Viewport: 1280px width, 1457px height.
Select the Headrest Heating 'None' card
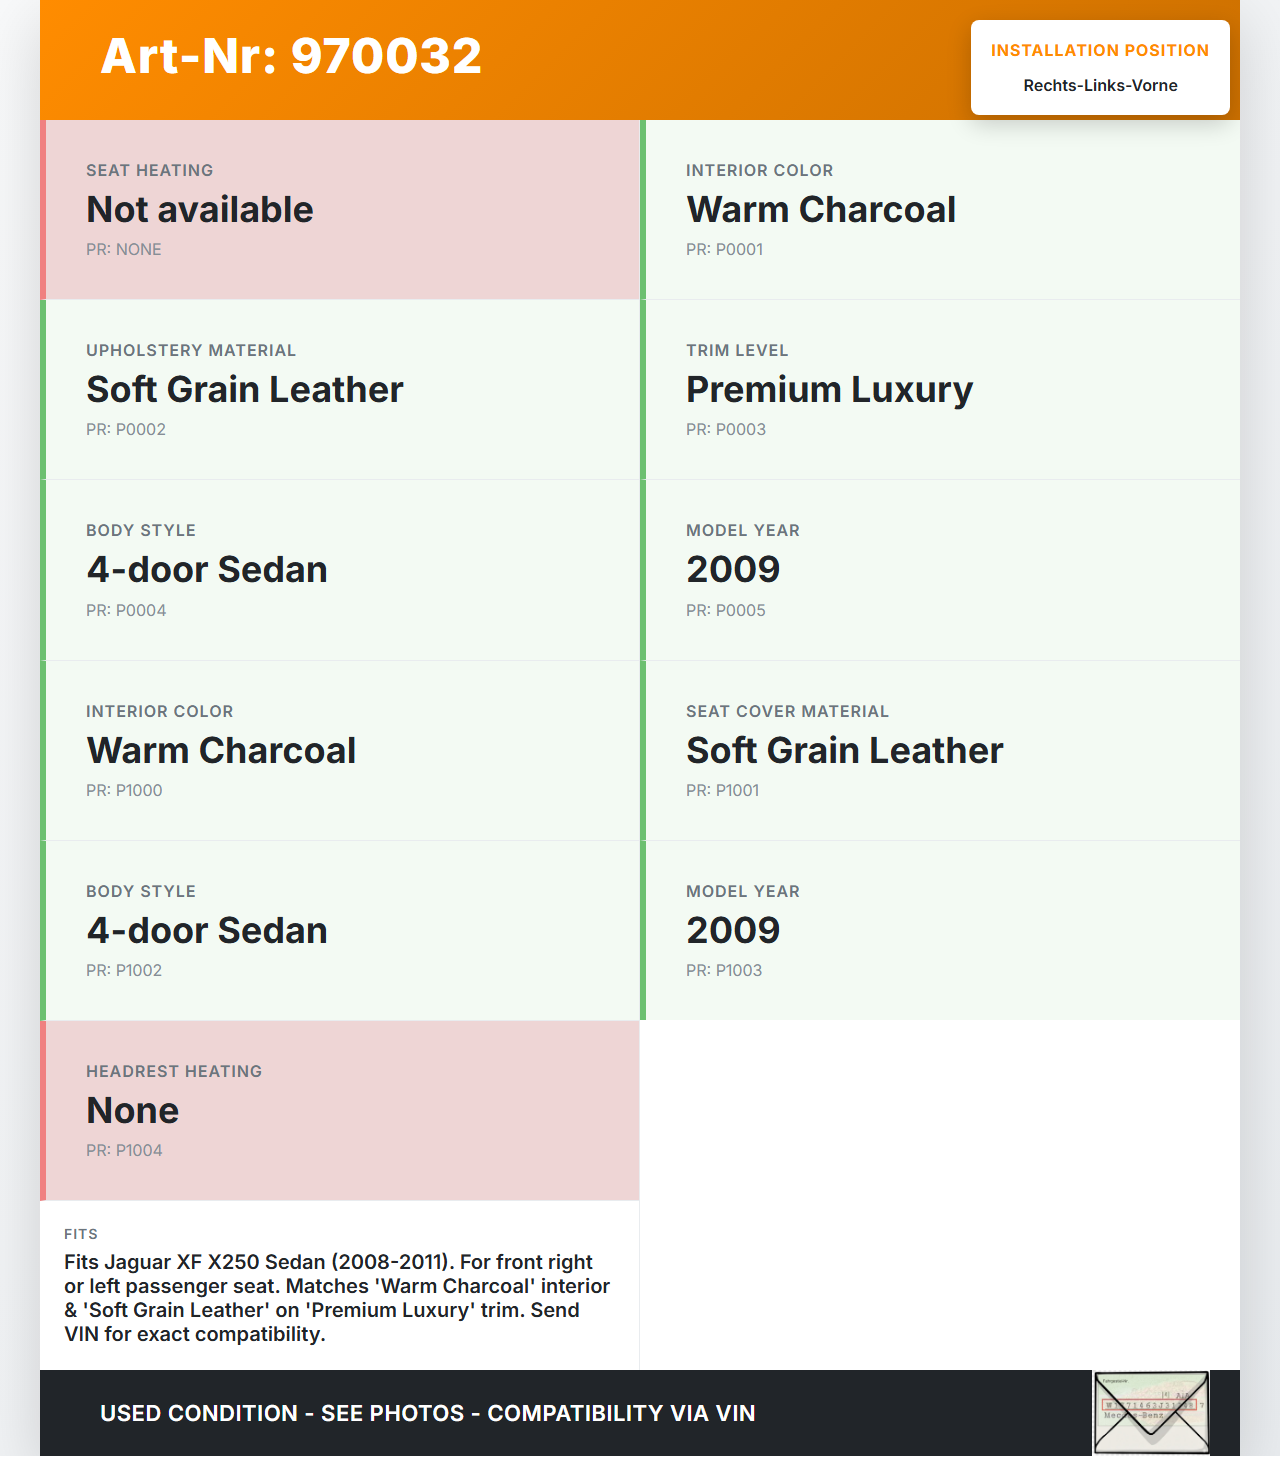click(341, 1111)
